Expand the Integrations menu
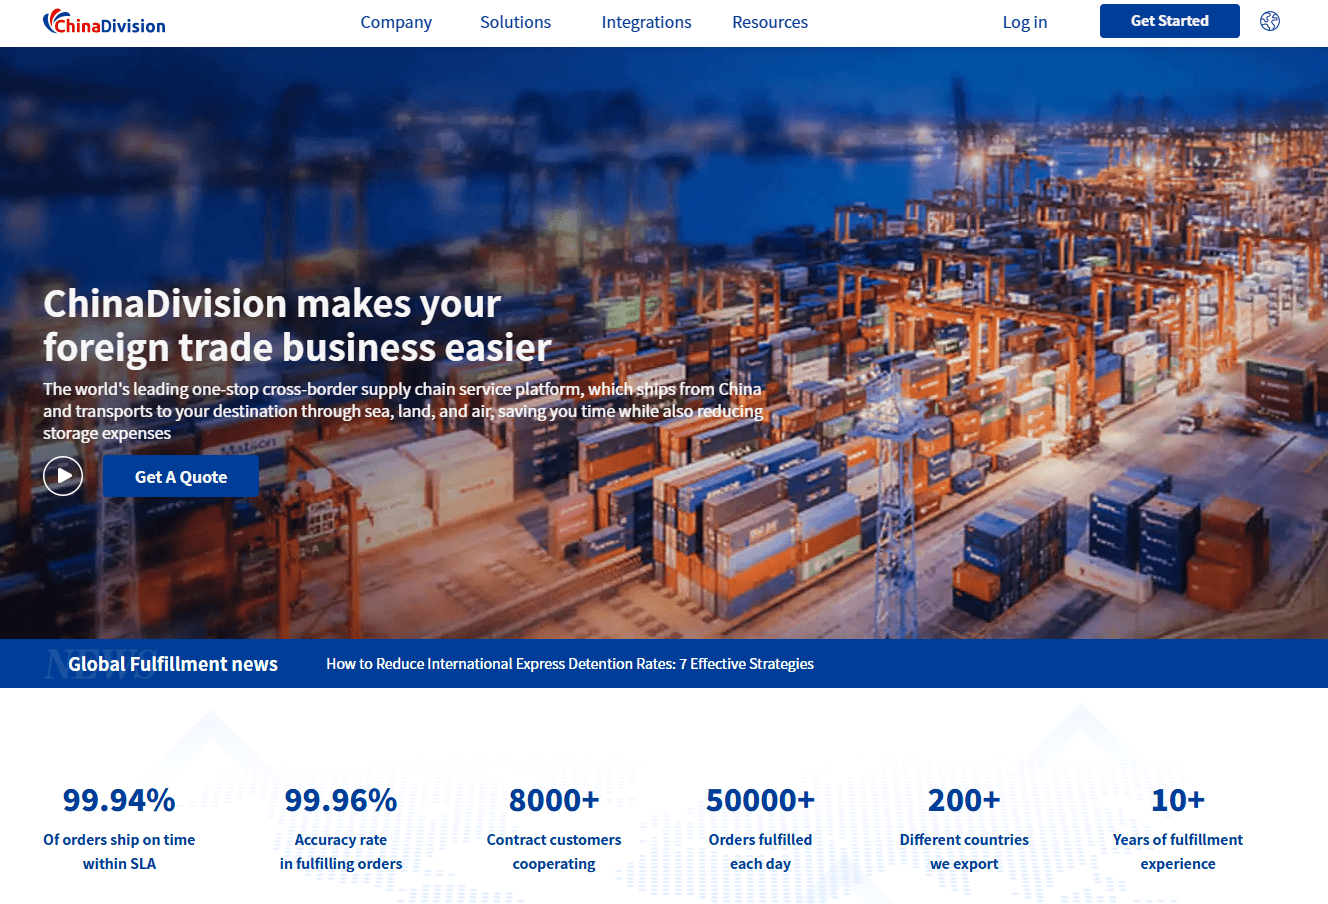 pyautogui.click(x=646, y=22)
